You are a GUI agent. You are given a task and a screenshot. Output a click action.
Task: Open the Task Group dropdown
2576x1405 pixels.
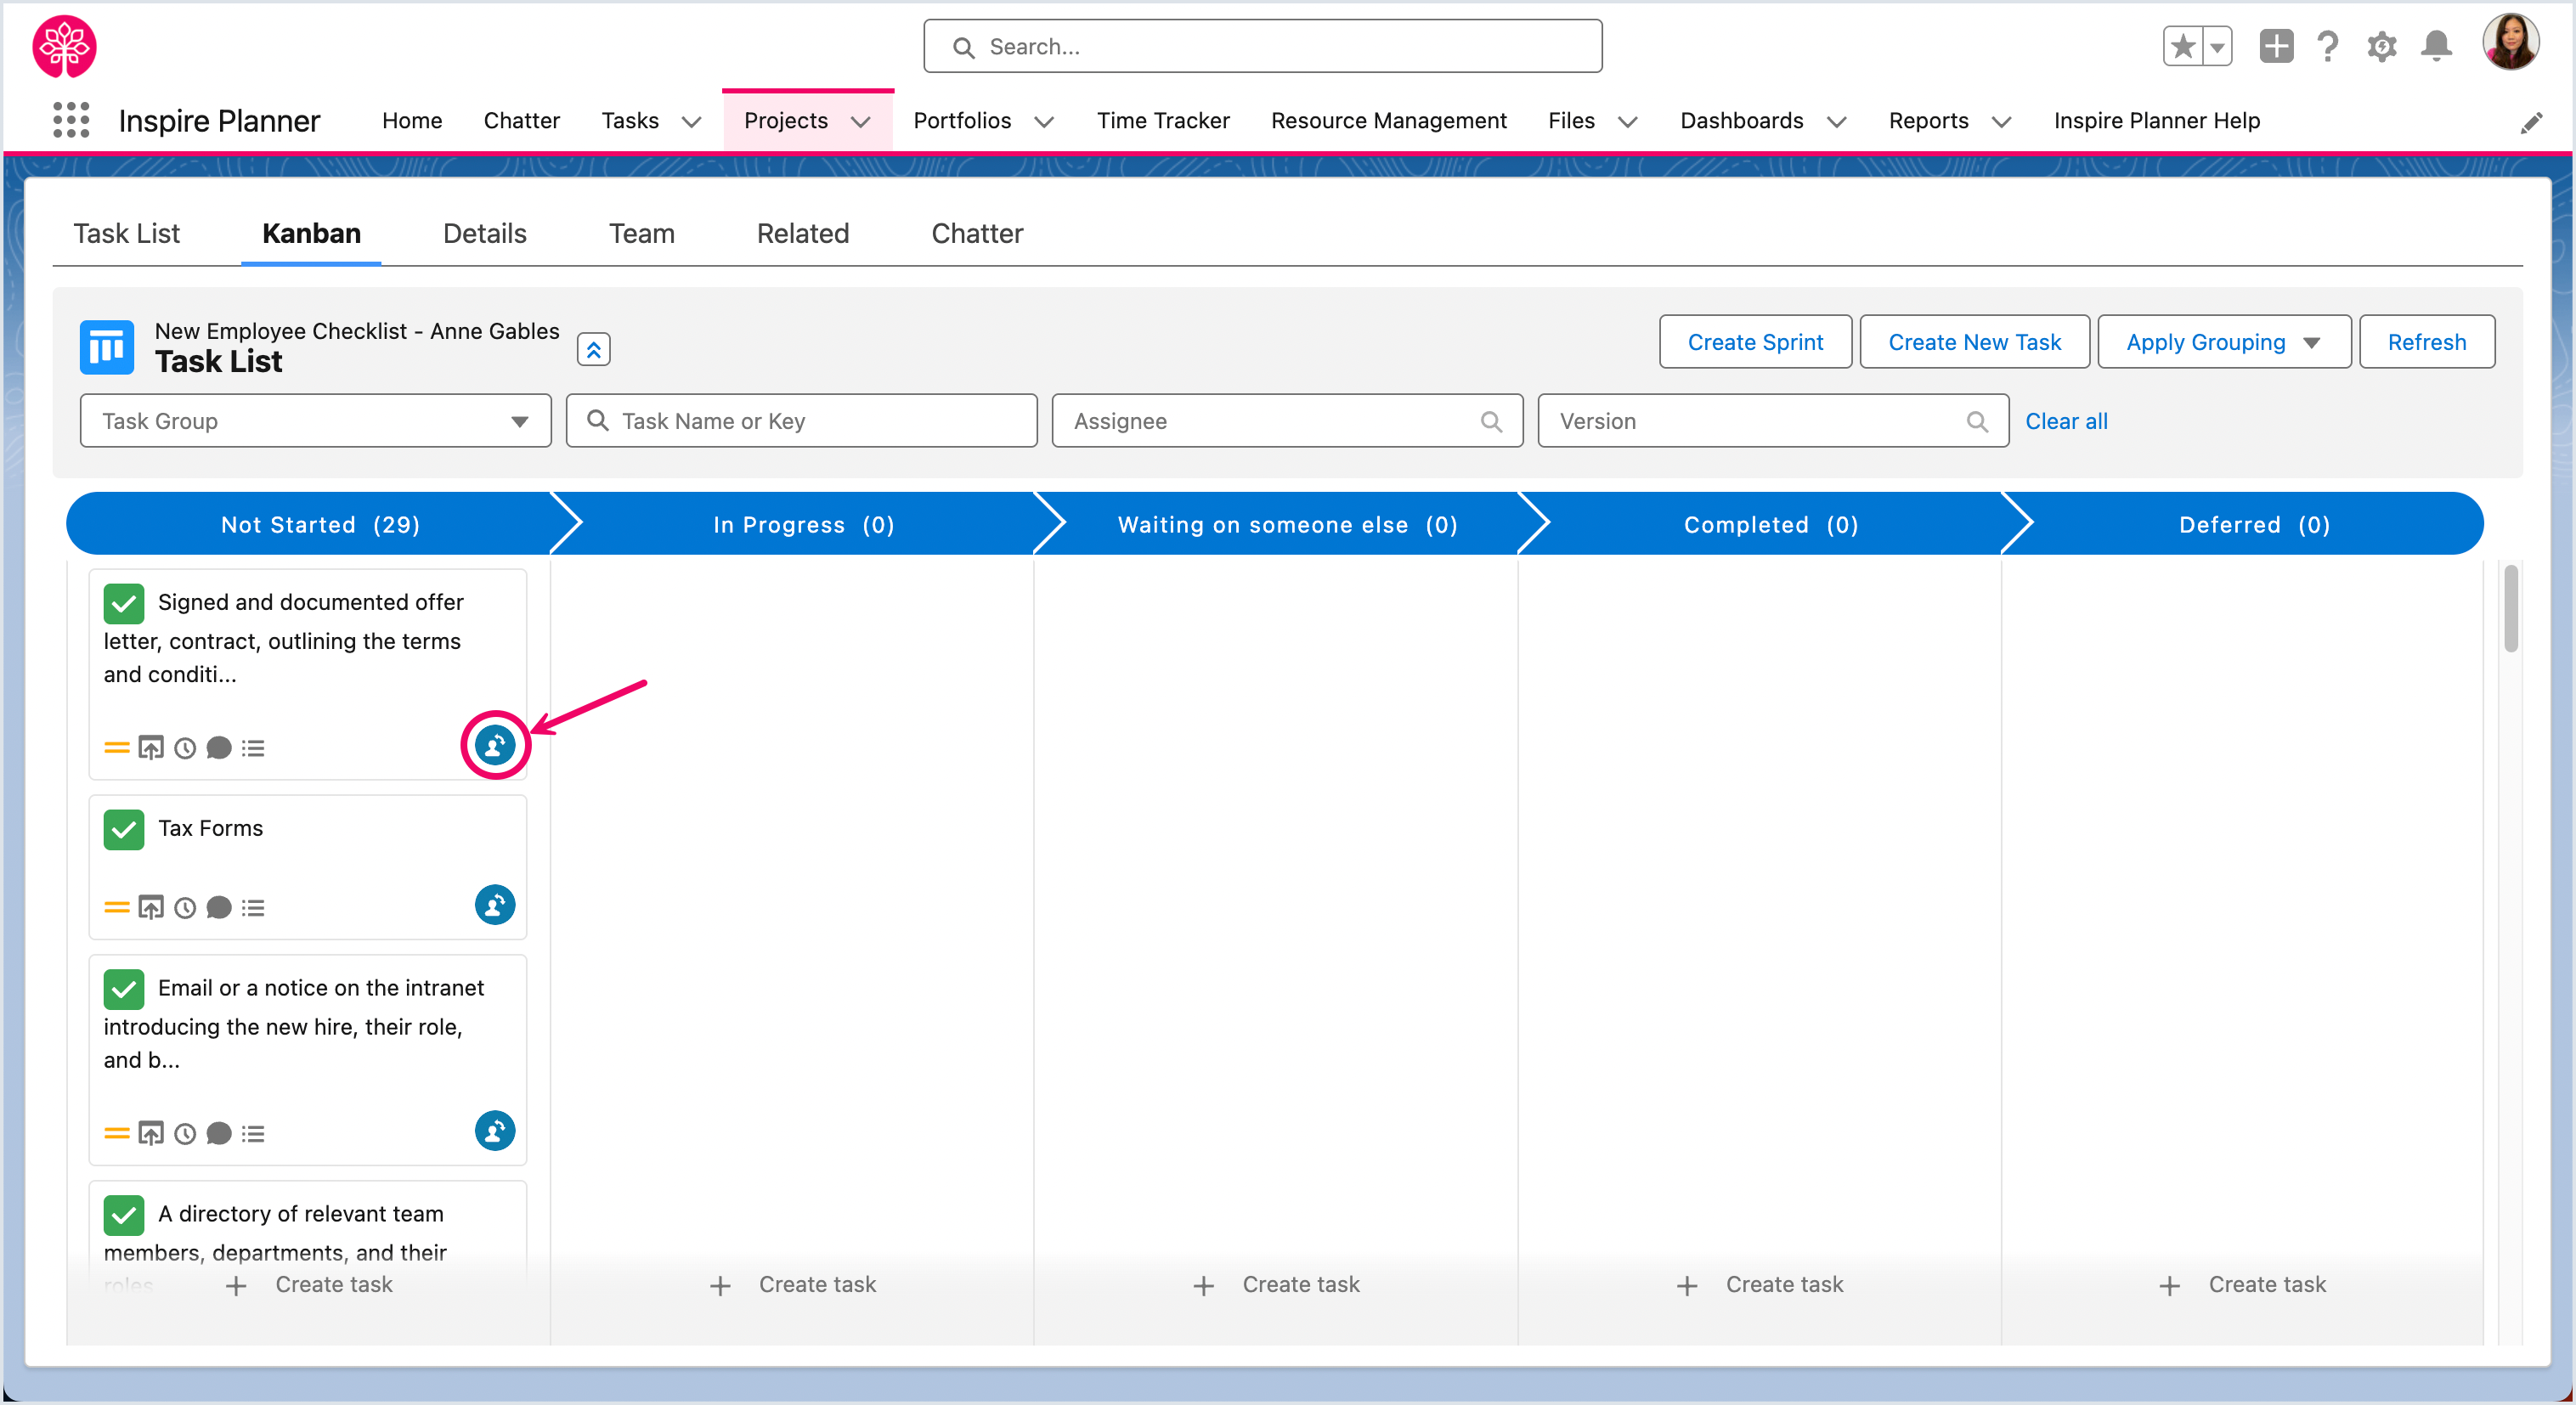316,421
